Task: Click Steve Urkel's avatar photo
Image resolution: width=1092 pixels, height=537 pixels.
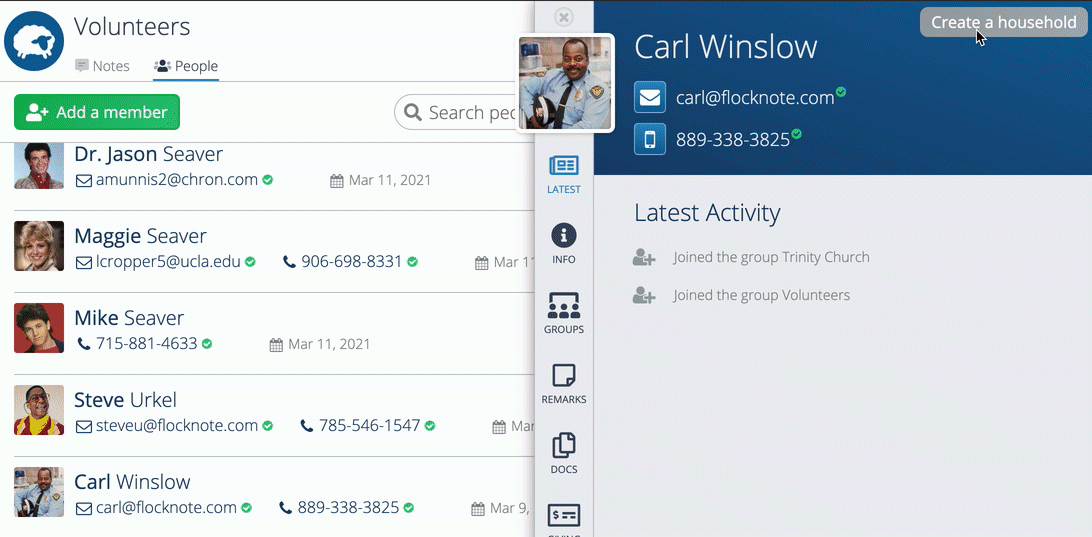Action: pos(39,410)
